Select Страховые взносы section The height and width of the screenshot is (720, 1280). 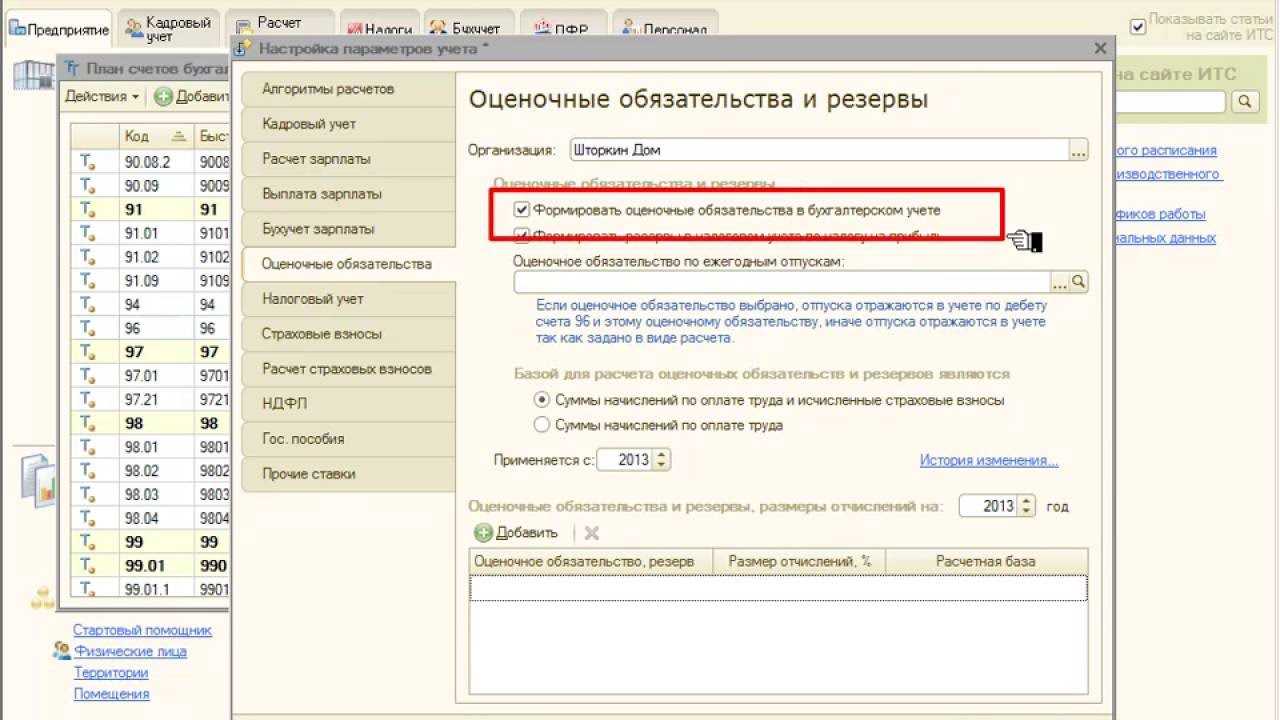[348, 334]
